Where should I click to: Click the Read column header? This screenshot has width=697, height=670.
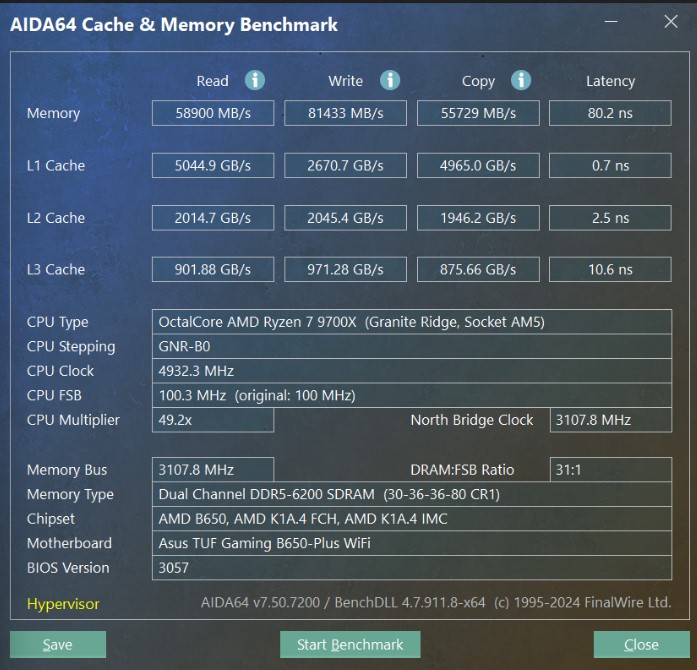point(212,81)
